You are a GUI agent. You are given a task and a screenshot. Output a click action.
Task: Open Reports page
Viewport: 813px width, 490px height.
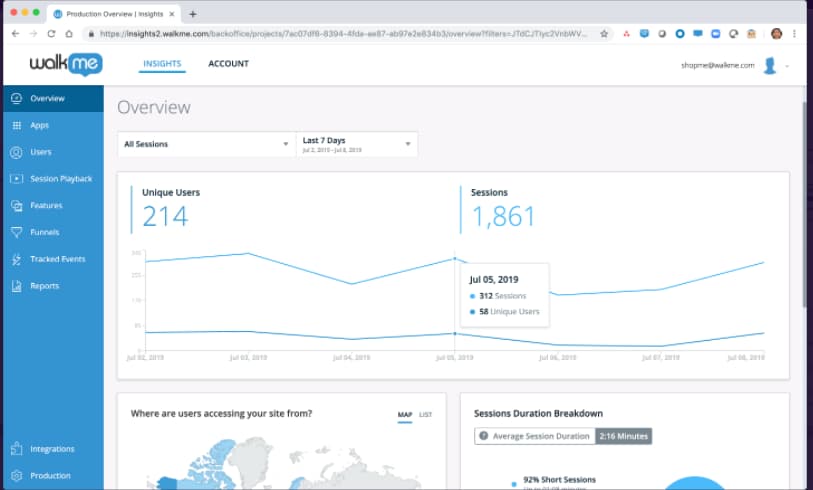45,286
